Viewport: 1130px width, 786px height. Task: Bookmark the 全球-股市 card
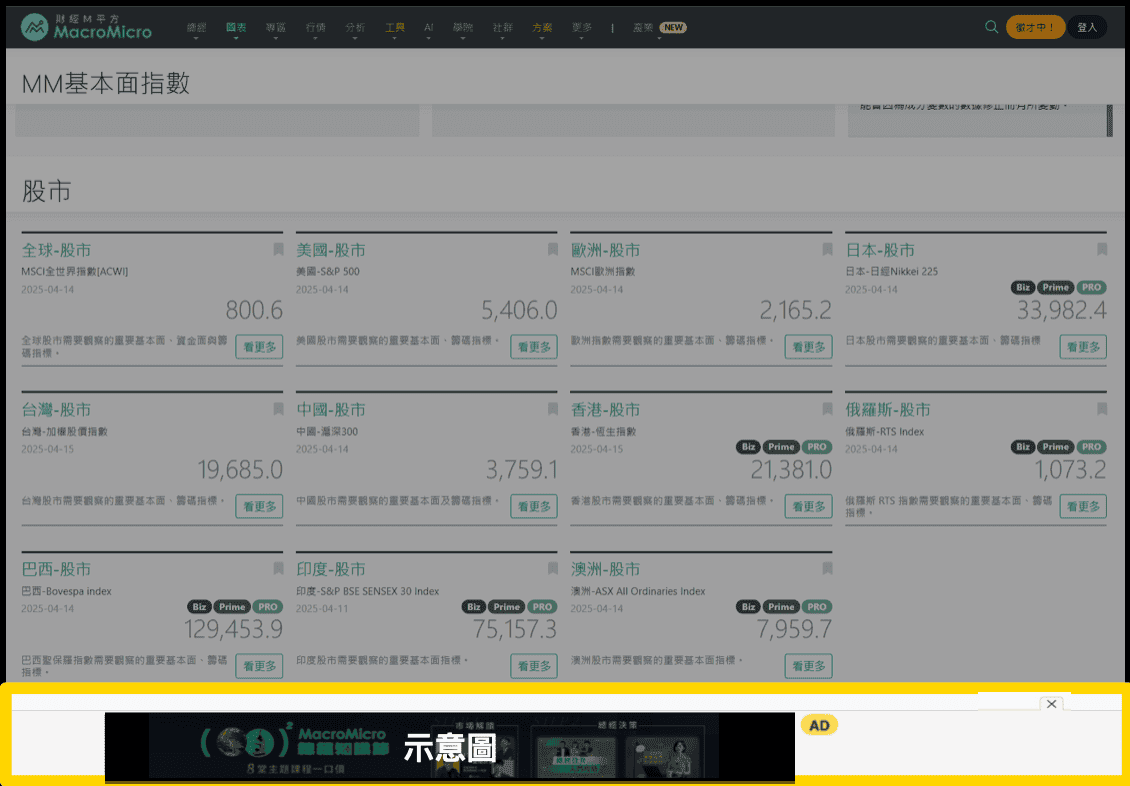278,249
